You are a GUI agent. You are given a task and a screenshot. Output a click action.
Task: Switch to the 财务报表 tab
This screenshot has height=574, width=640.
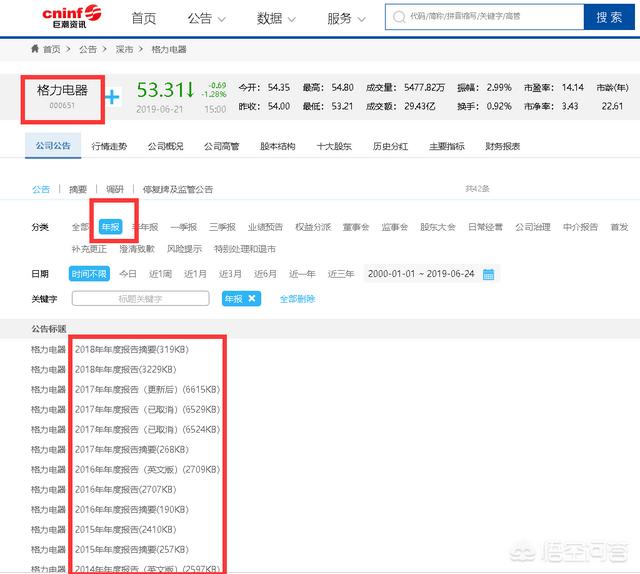coord(502,146)
